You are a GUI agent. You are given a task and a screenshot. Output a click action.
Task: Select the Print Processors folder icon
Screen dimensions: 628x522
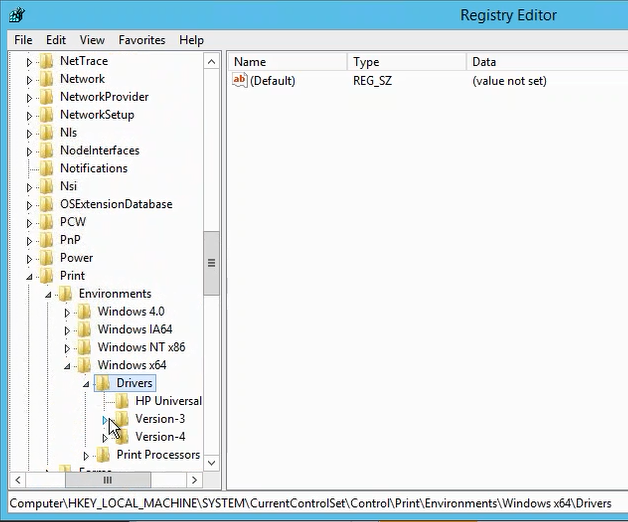click(103, 455)
